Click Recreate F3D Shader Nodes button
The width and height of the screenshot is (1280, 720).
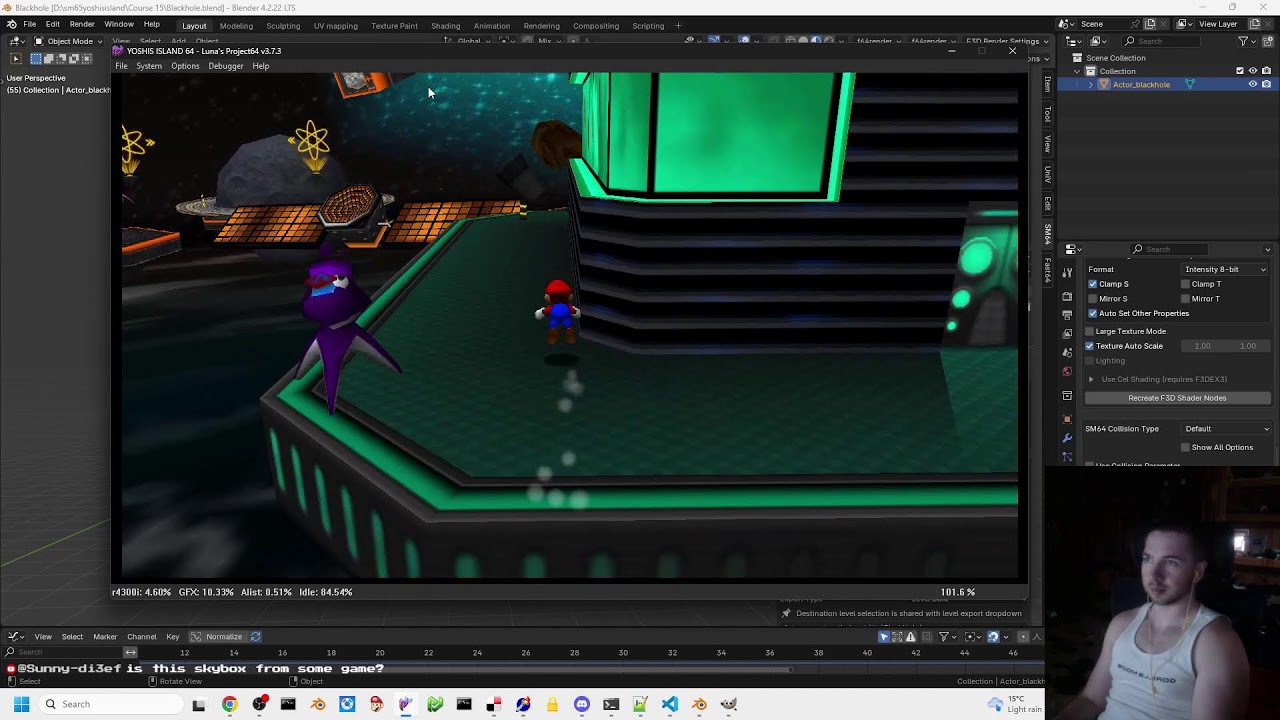pyautogui.click(x=1177, y=398)
